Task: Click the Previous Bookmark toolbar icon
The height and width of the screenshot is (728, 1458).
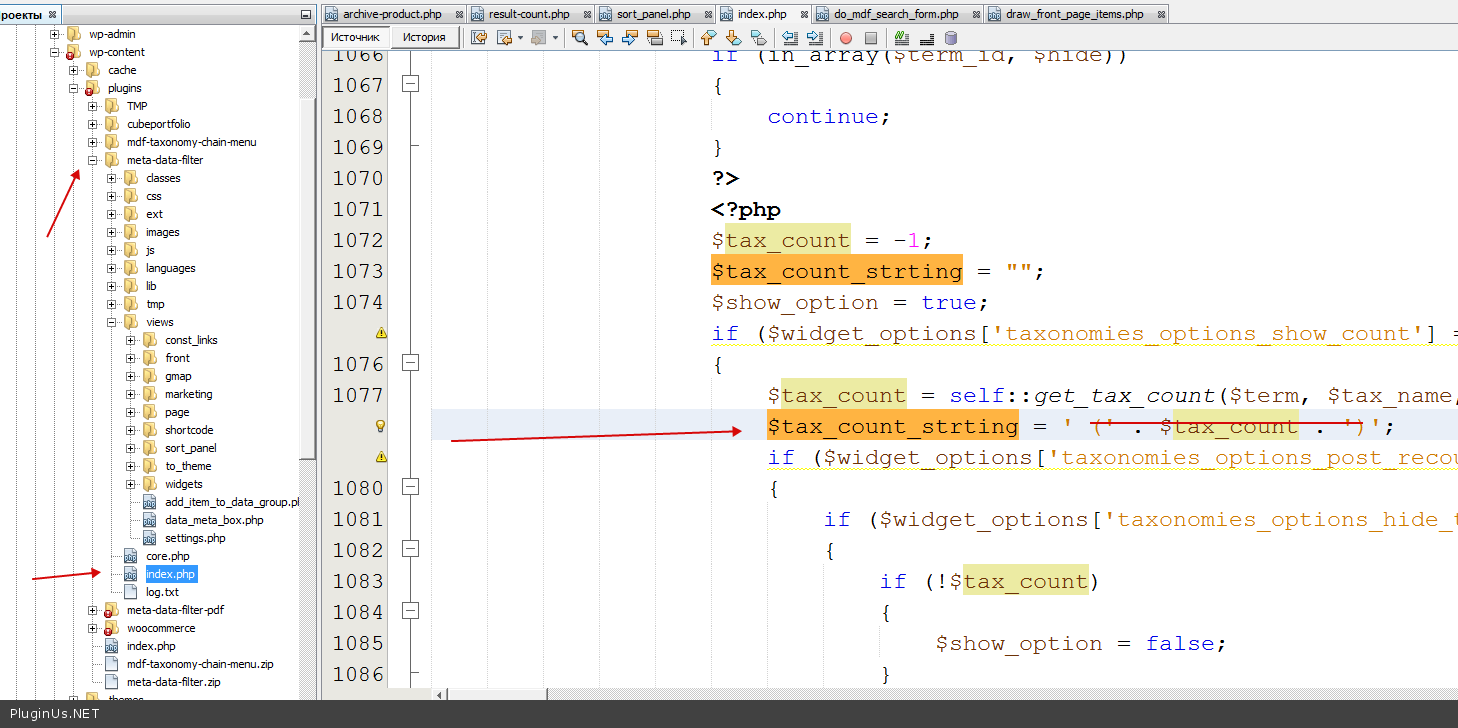Action: (709, 38)
